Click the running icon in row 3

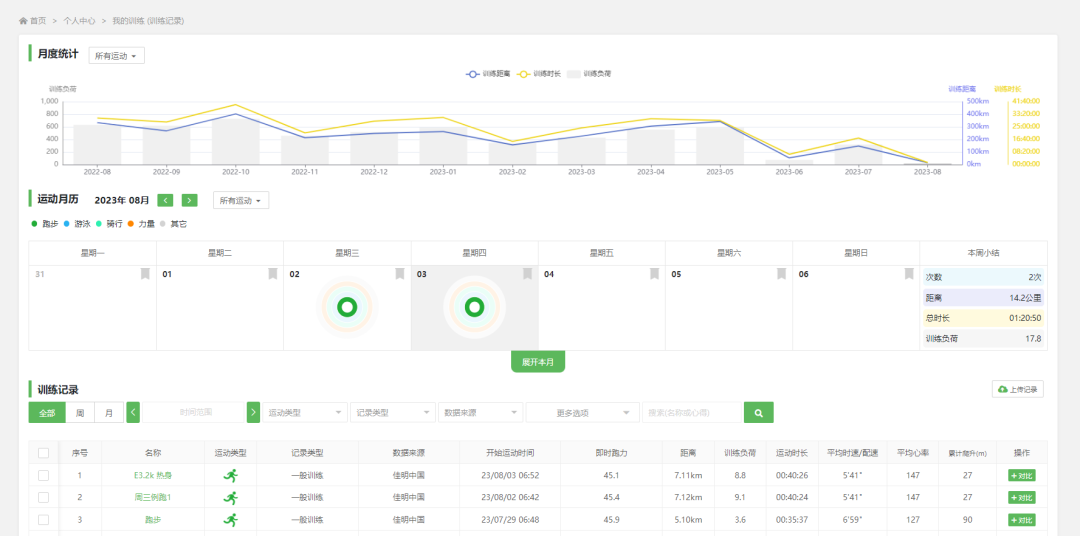coord(230,519)
